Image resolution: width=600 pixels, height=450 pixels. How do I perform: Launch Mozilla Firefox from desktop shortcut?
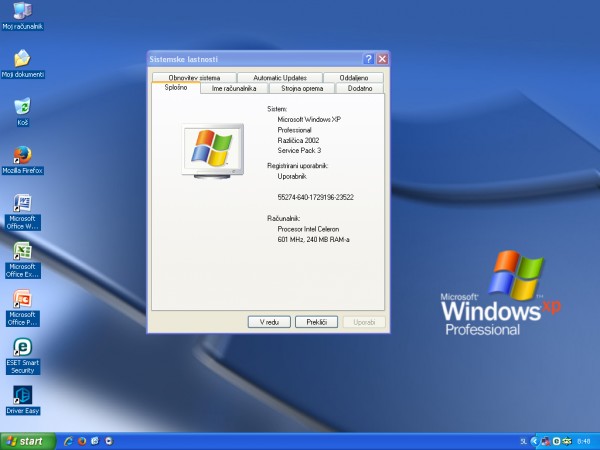pos(23,160)
